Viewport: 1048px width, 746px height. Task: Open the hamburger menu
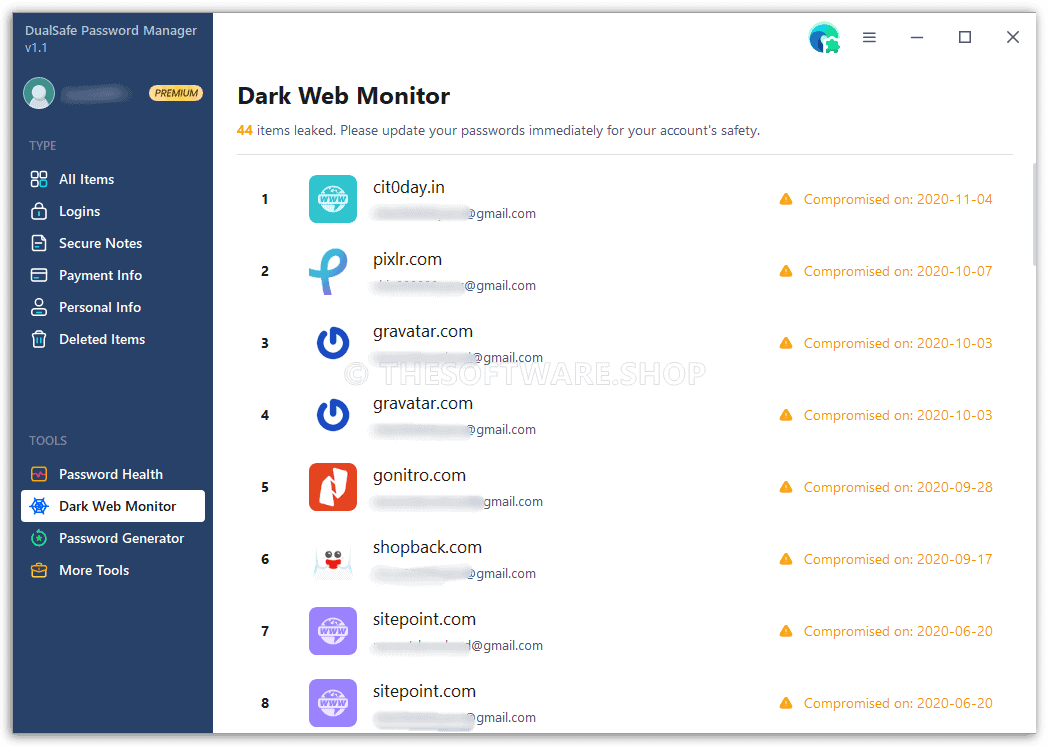tap(869, 37)
